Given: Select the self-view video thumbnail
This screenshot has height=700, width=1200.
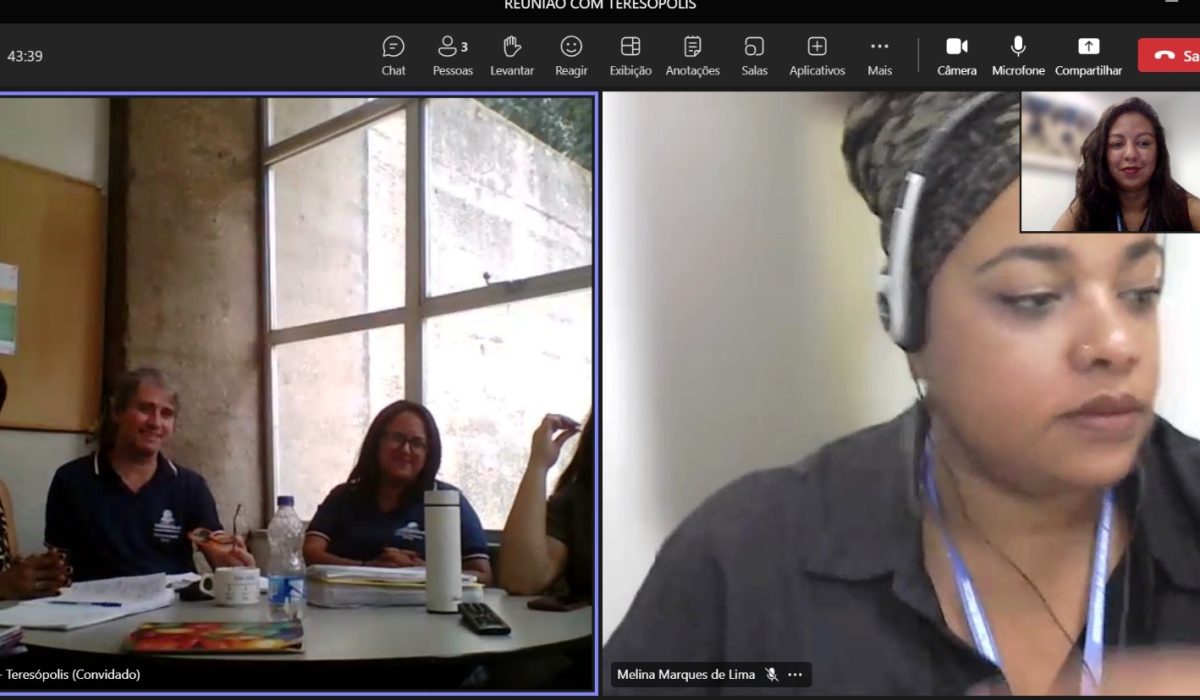Looking at the screenshot, I should coord(1110,162).
